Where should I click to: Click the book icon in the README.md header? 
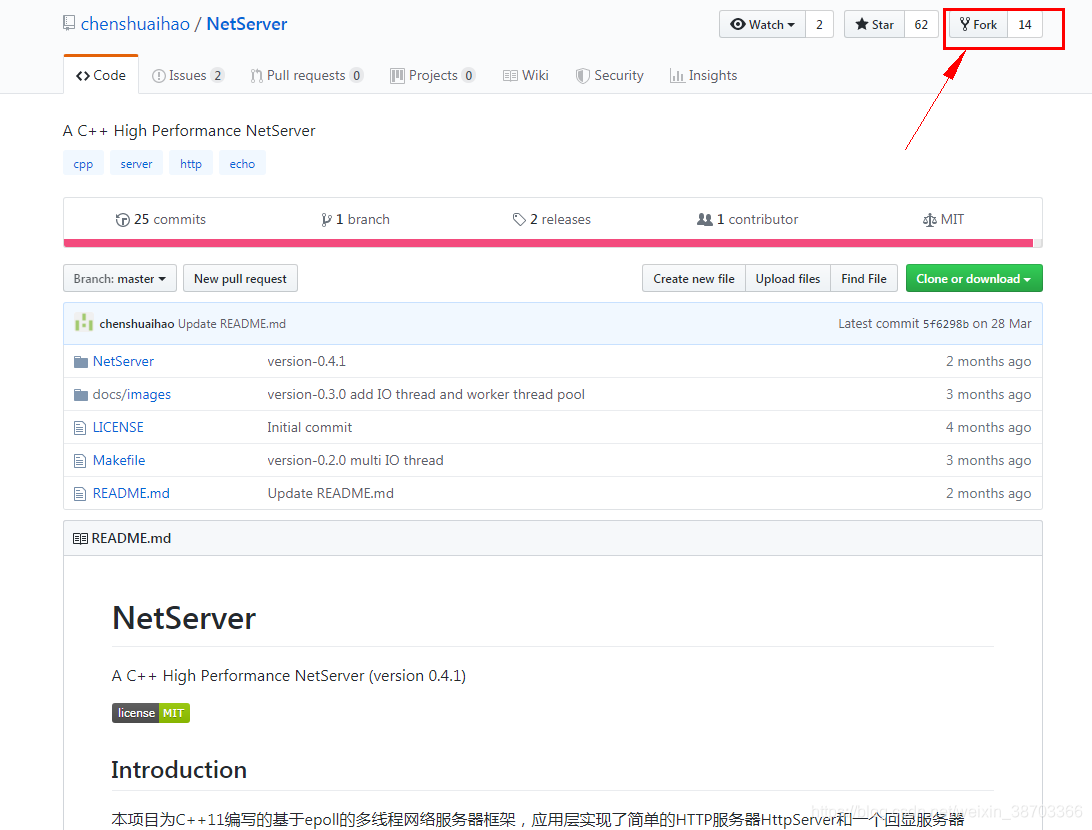coord(80,538)
